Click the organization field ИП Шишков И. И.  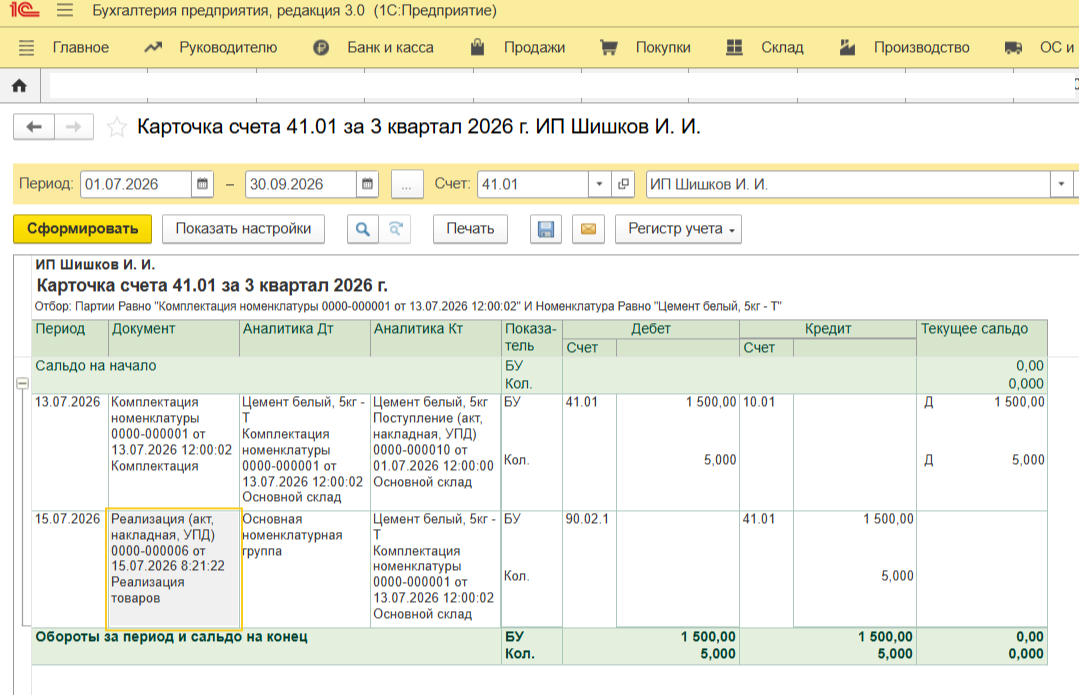(x=848, y=184)
